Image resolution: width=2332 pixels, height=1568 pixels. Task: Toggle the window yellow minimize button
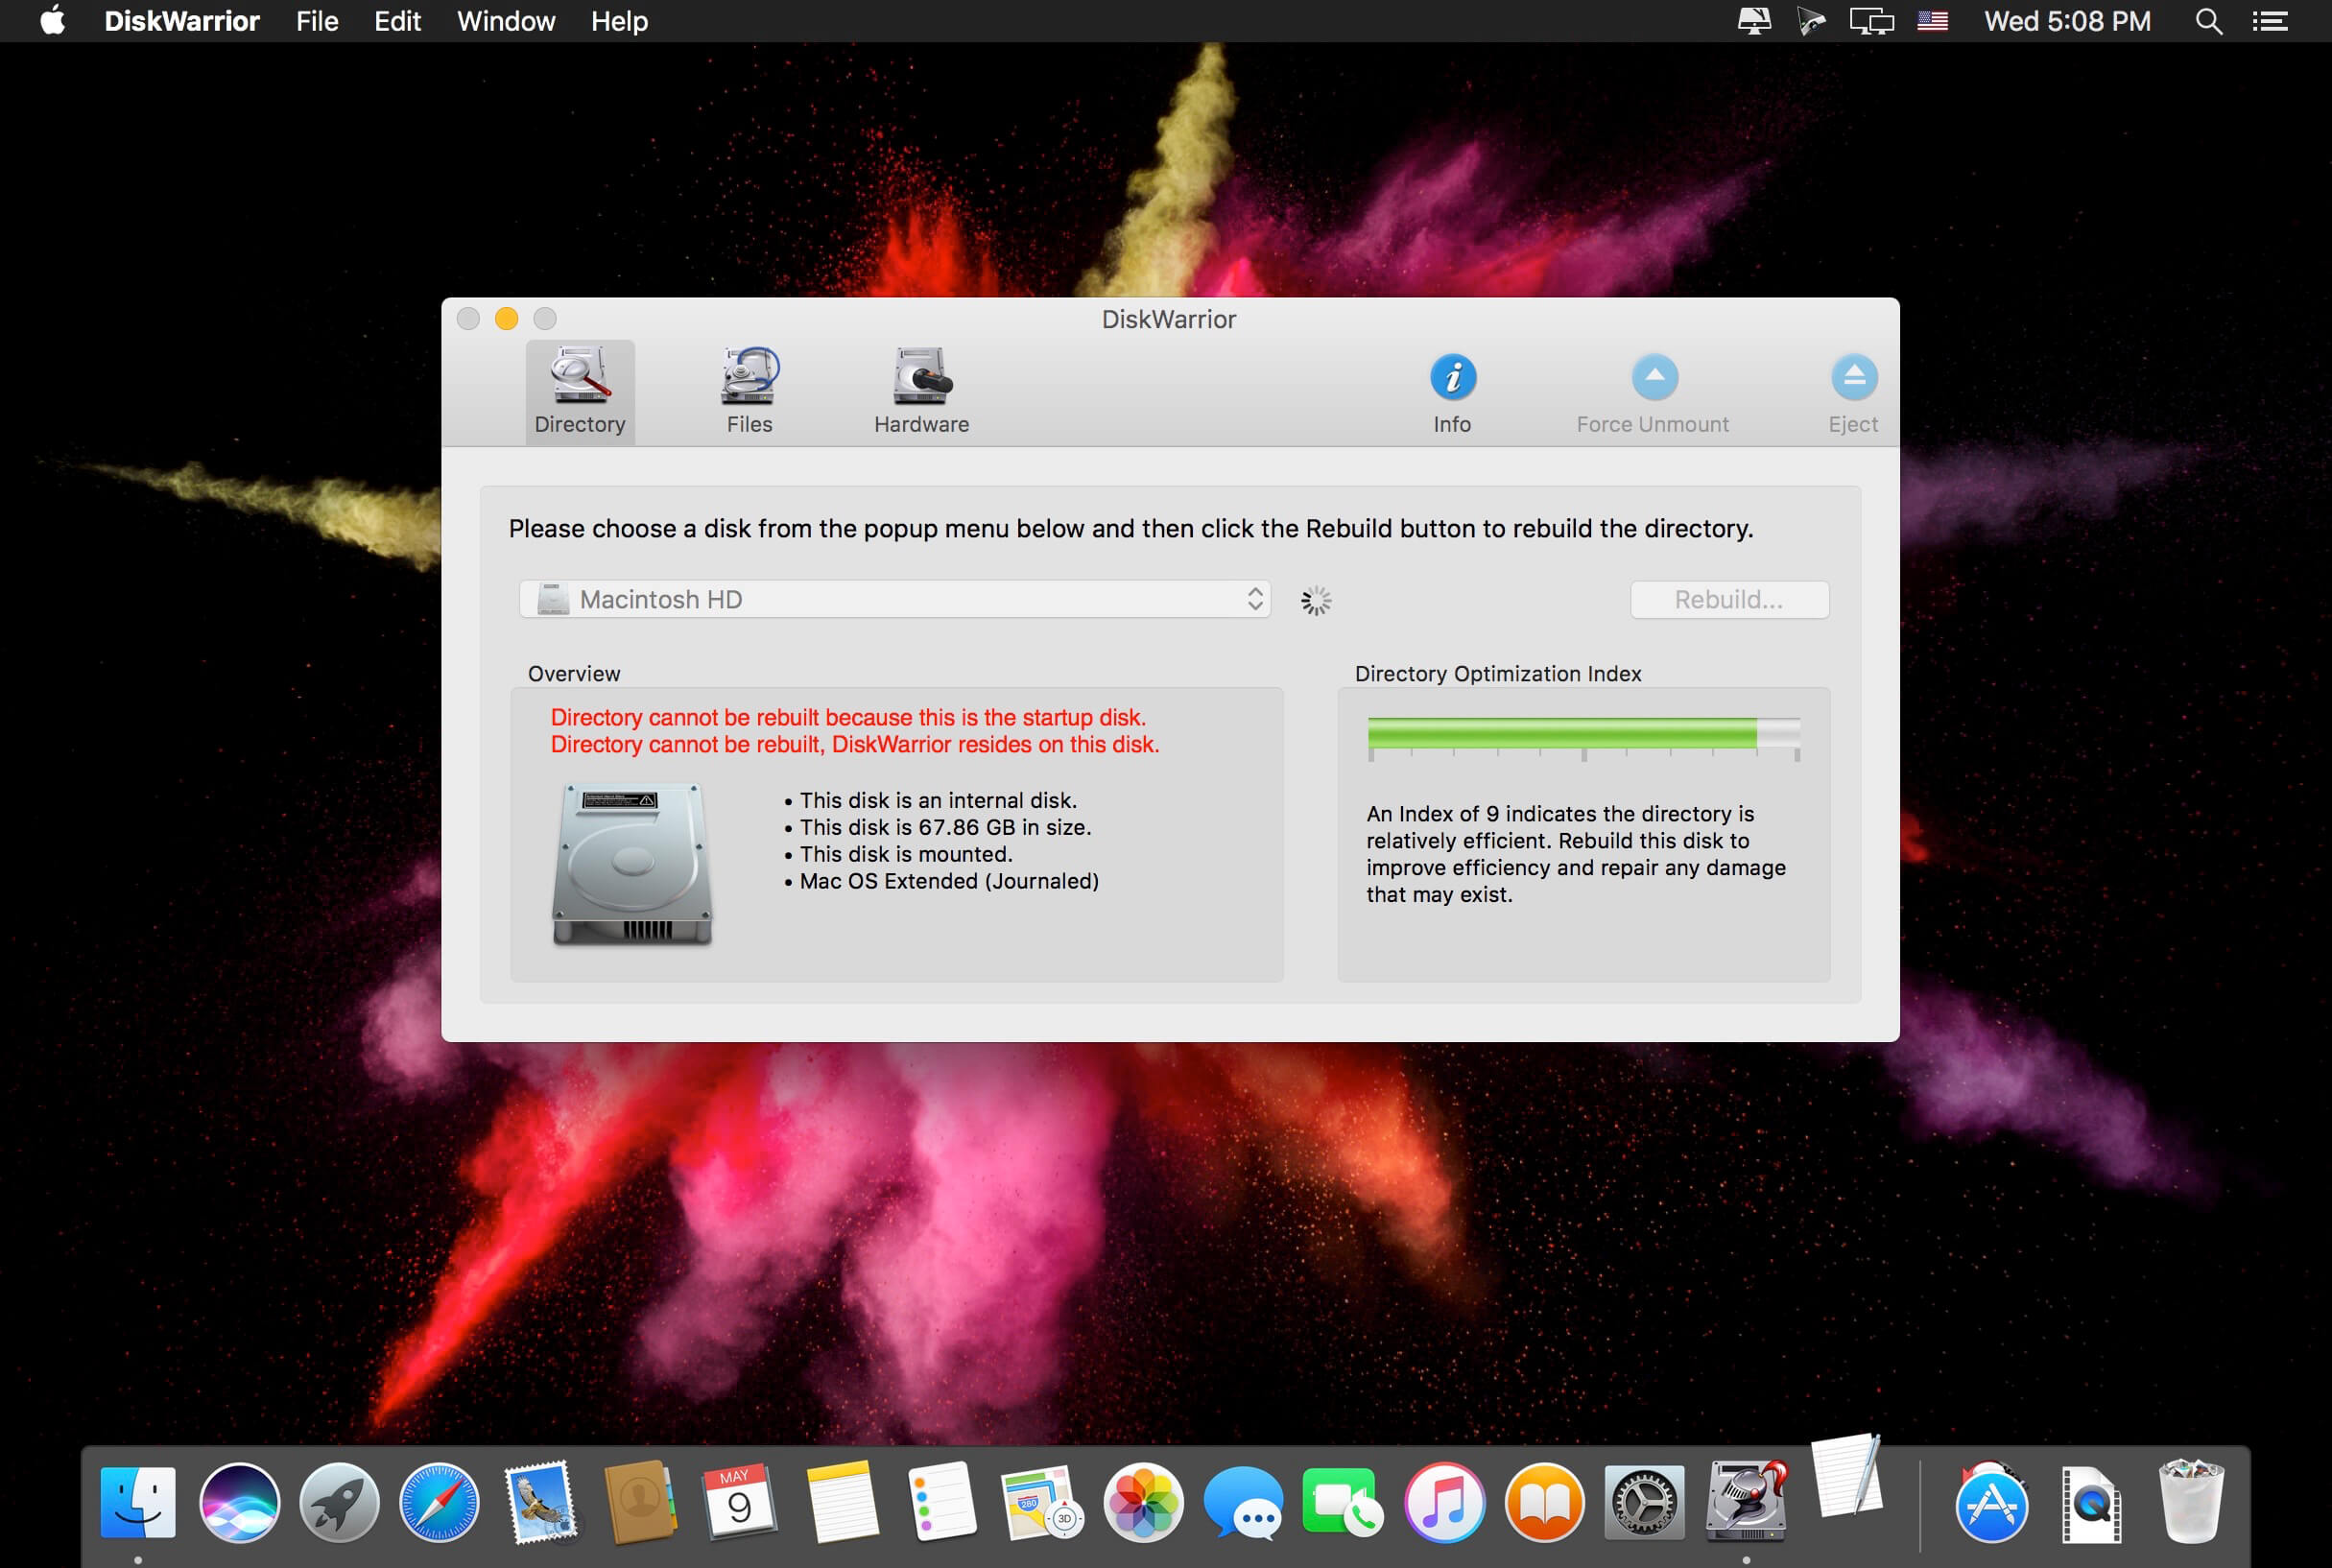[508, 319]
